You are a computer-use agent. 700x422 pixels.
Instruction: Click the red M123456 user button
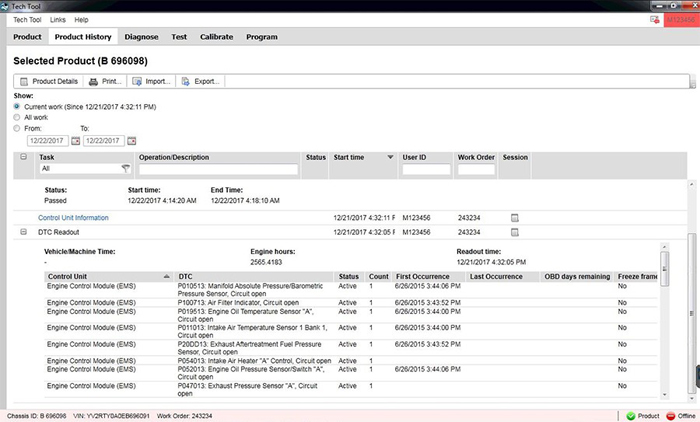pos(681,20)
